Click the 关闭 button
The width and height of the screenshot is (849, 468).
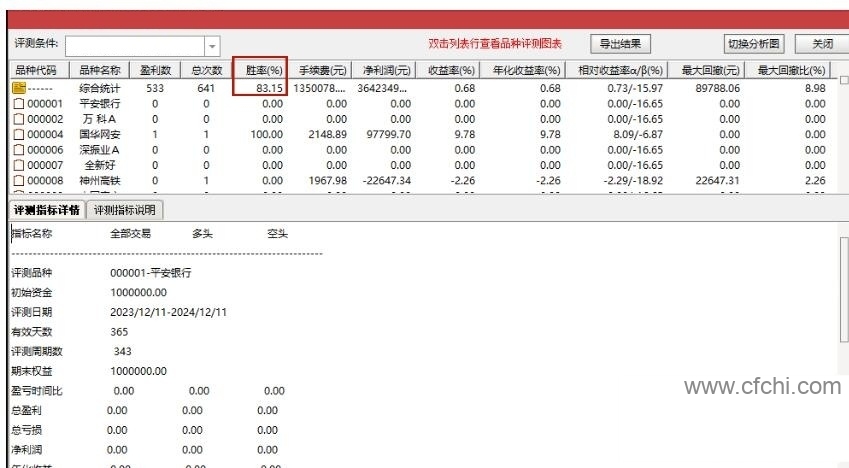click(x=822, y=44)
